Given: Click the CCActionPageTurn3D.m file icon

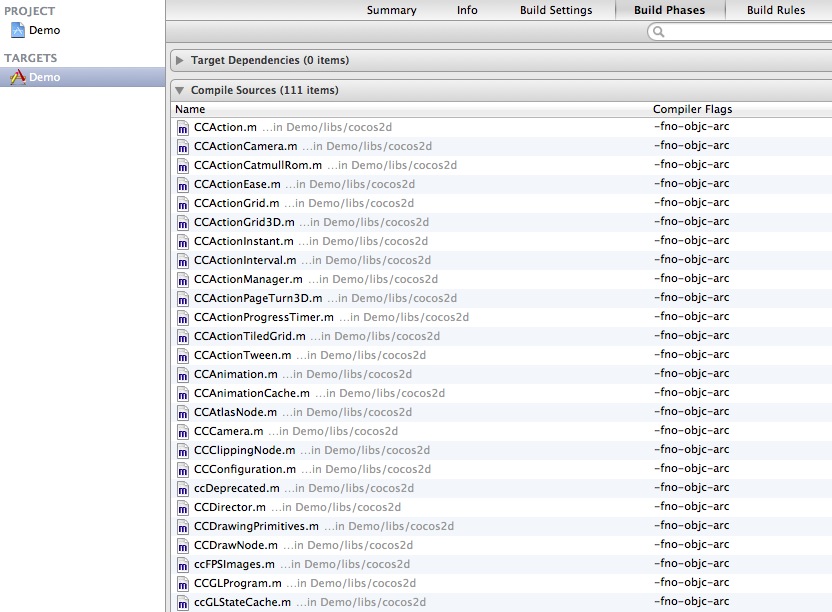Looking at the screenshot, I should tap(183, 299).
